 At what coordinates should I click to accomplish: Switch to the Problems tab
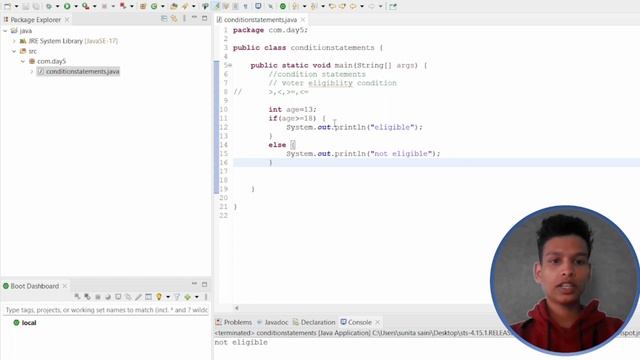(x=234, y=322)
